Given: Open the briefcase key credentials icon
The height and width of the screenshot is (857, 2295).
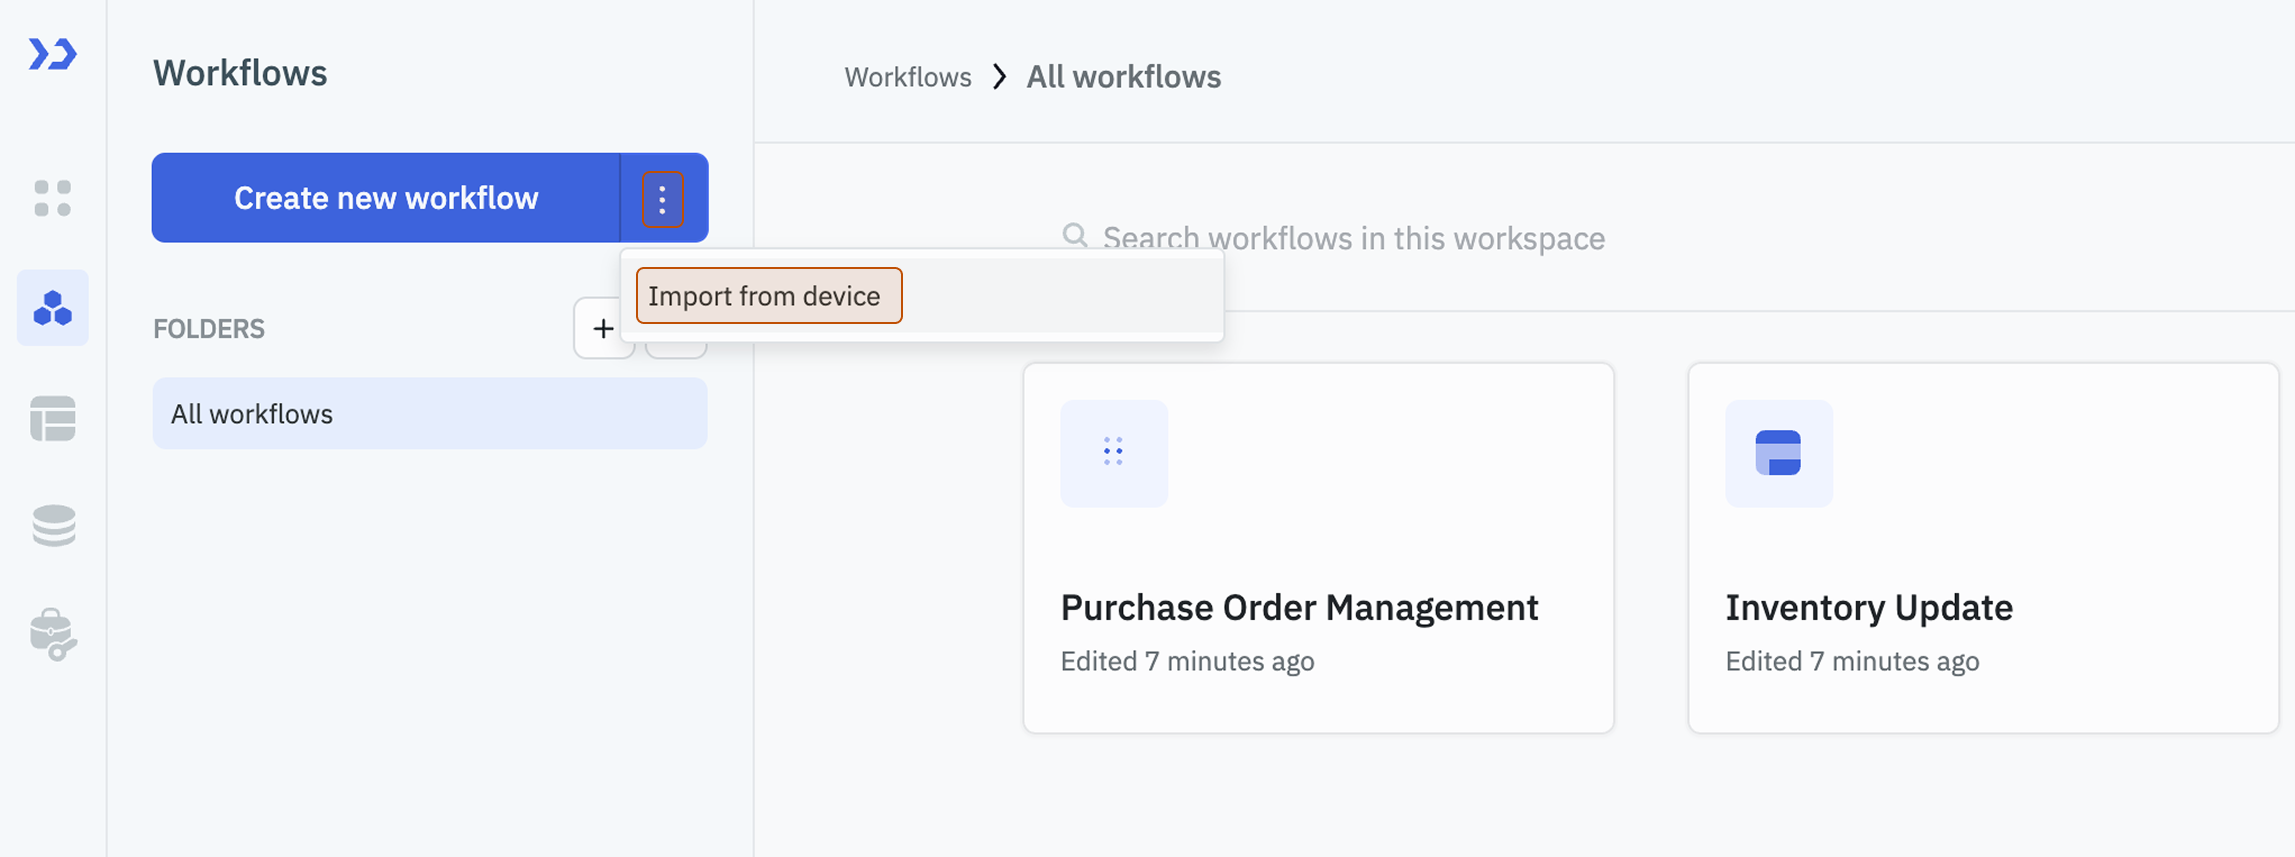Looking at the screenshot, I should point(54,635).
